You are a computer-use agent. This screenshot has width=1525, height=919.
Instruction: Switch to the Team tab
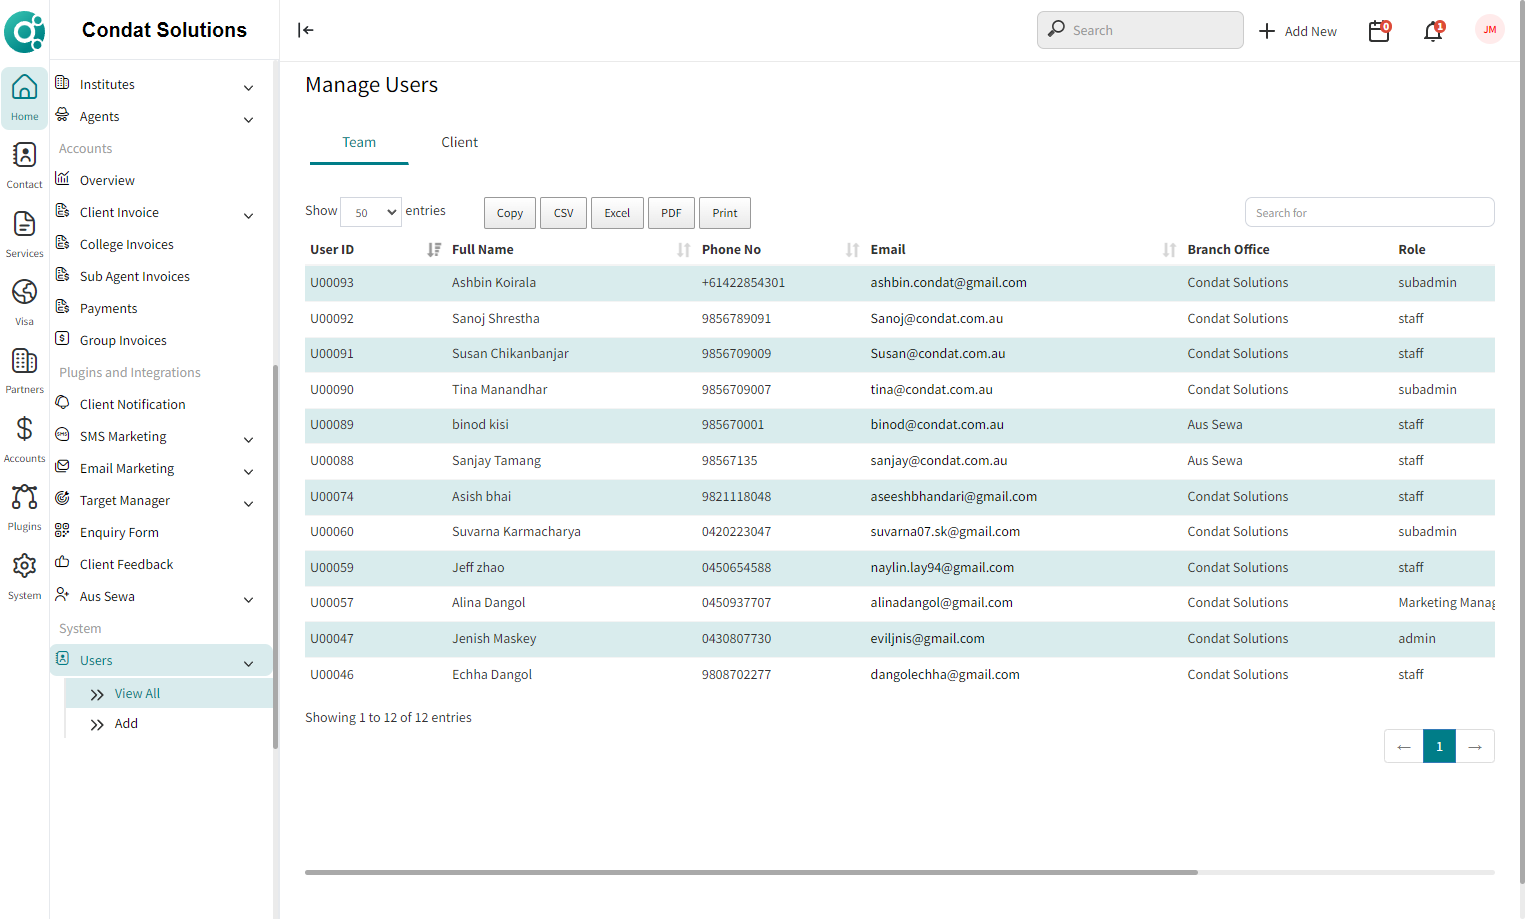click(359, 143)
